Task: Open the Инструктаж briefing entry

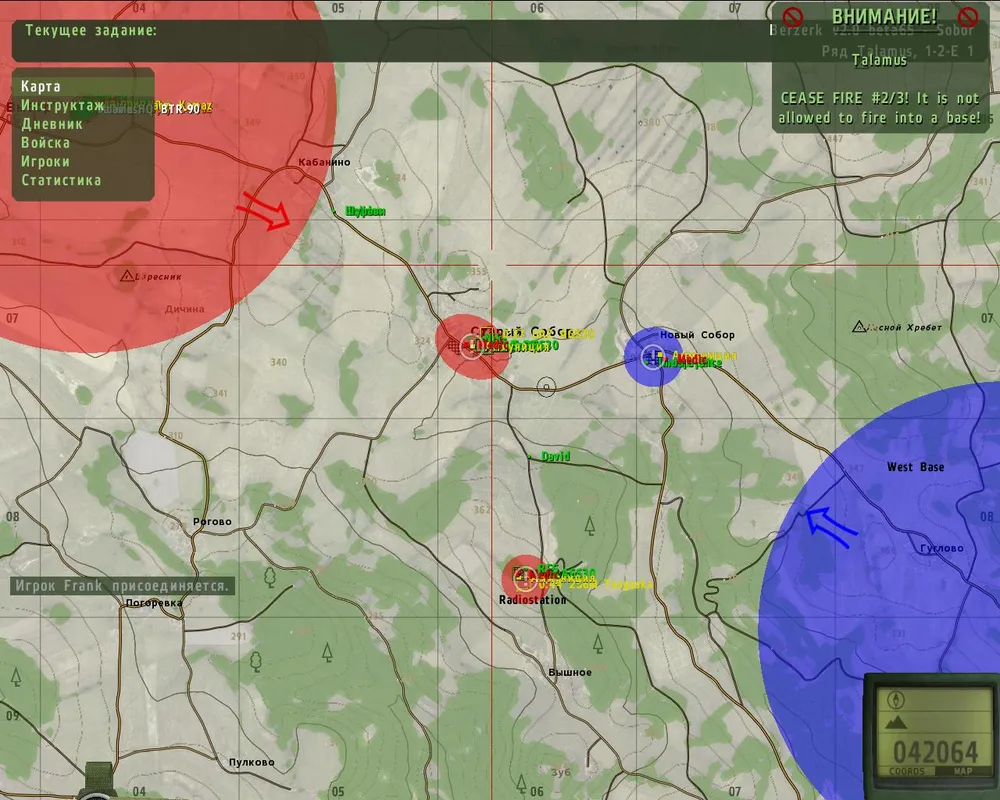Action: [62, 105]
